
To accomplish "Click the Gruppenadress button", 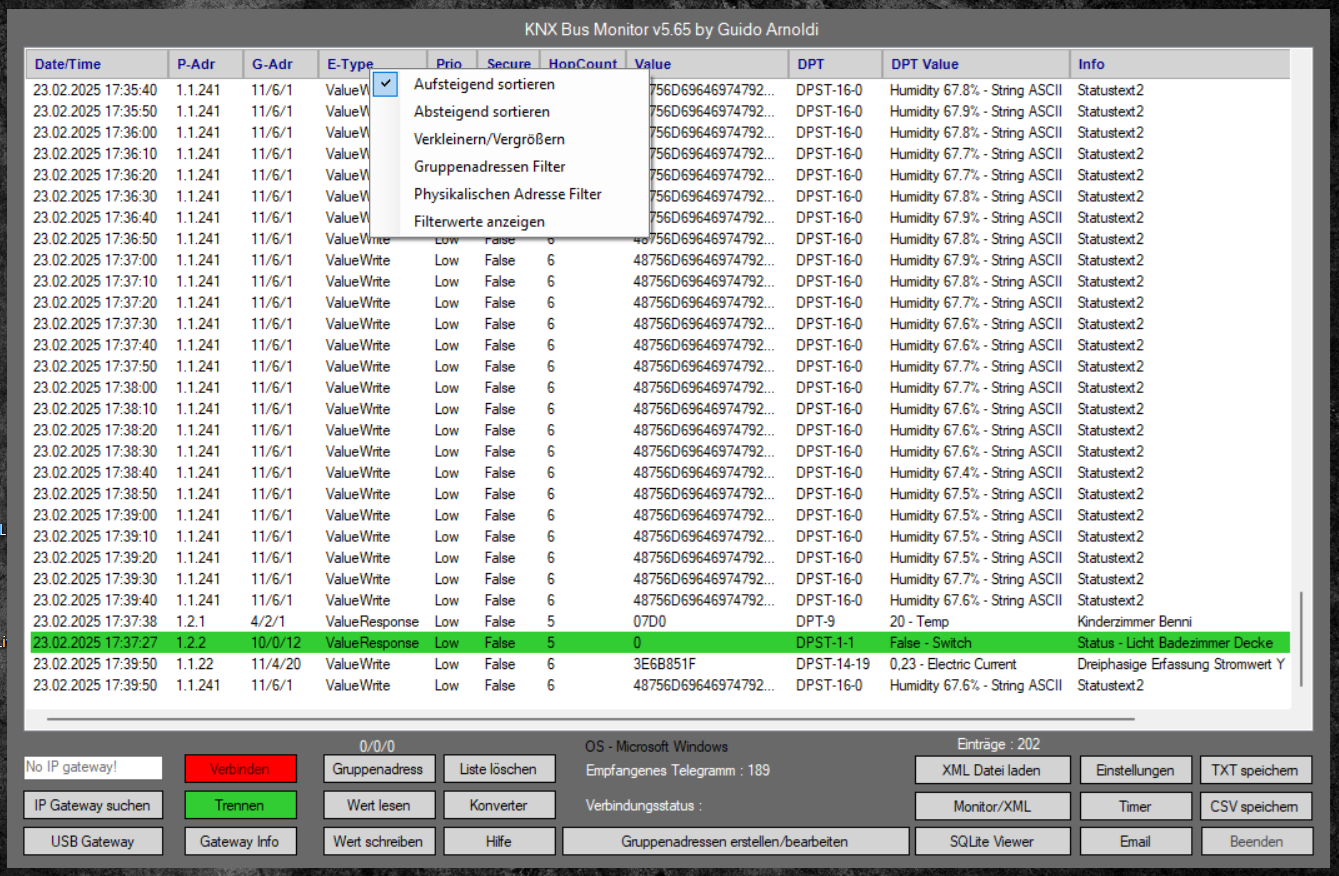I will click(x=379, y=769).
